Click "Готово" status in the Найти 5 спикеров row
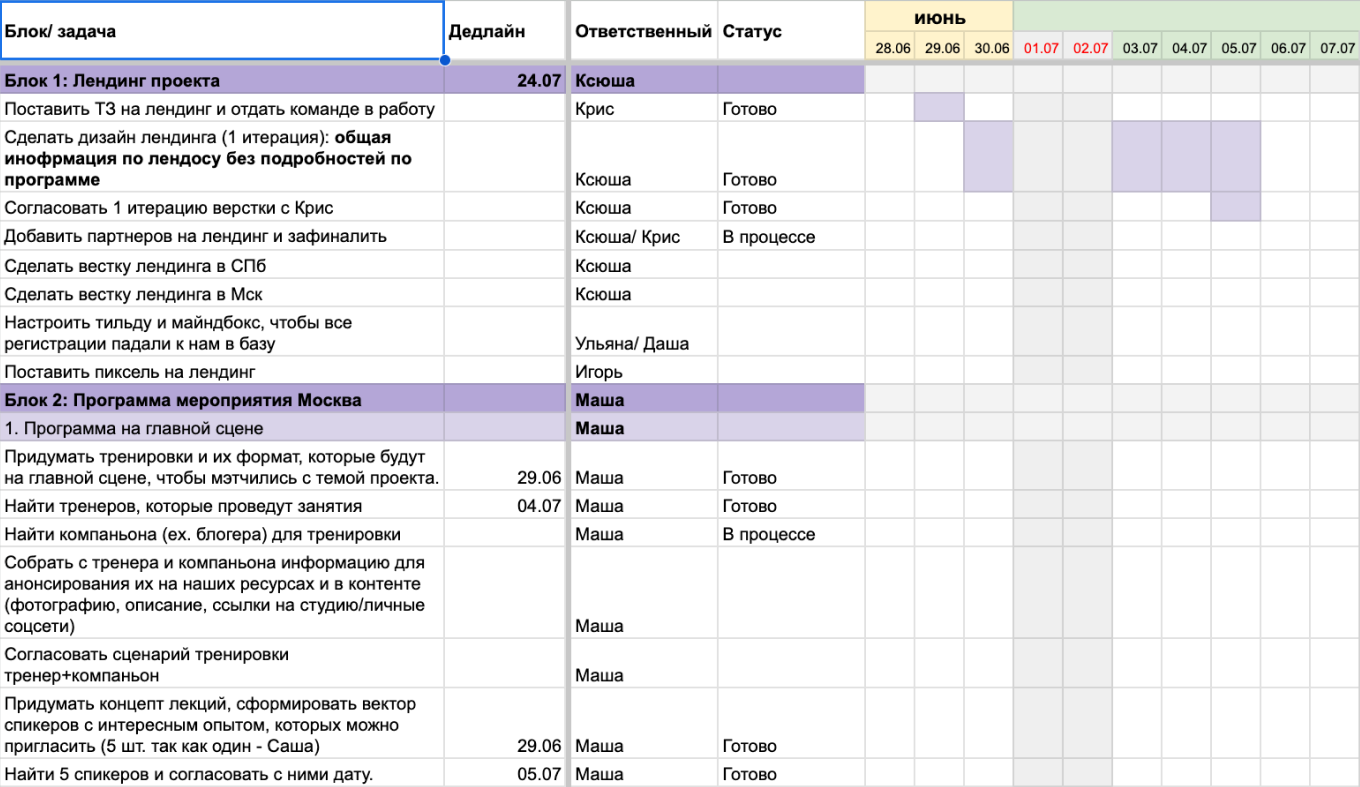 click(x=791, y=774)
